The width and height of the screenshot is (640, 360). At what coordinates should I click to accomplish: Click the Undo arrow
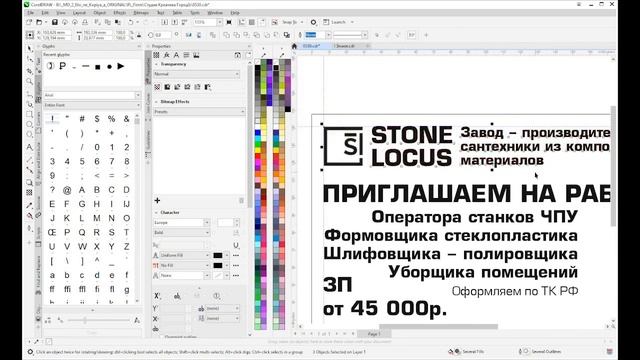131,22
